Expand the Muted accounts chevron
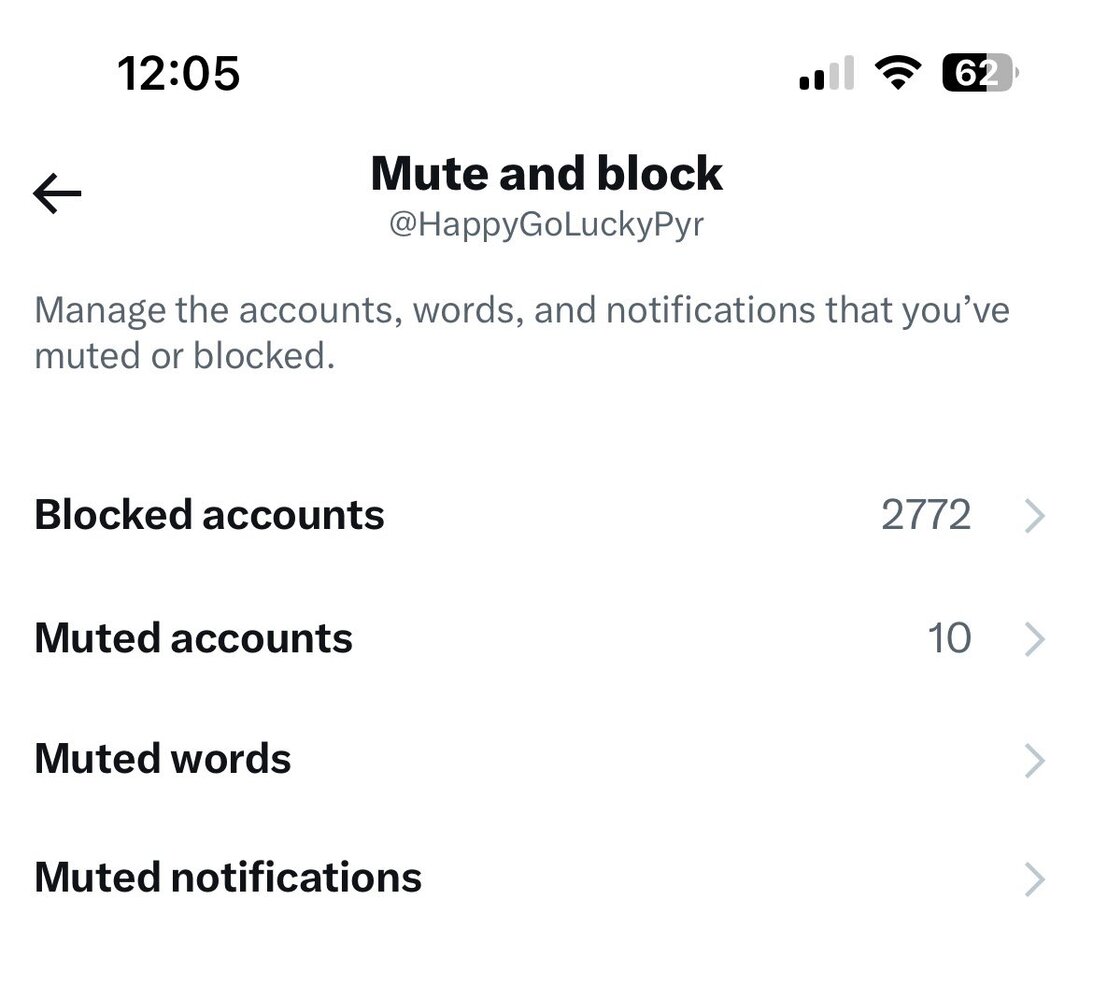Screen dimensions: 1093x1000 pyautogui.click(x=1036, y=639)
